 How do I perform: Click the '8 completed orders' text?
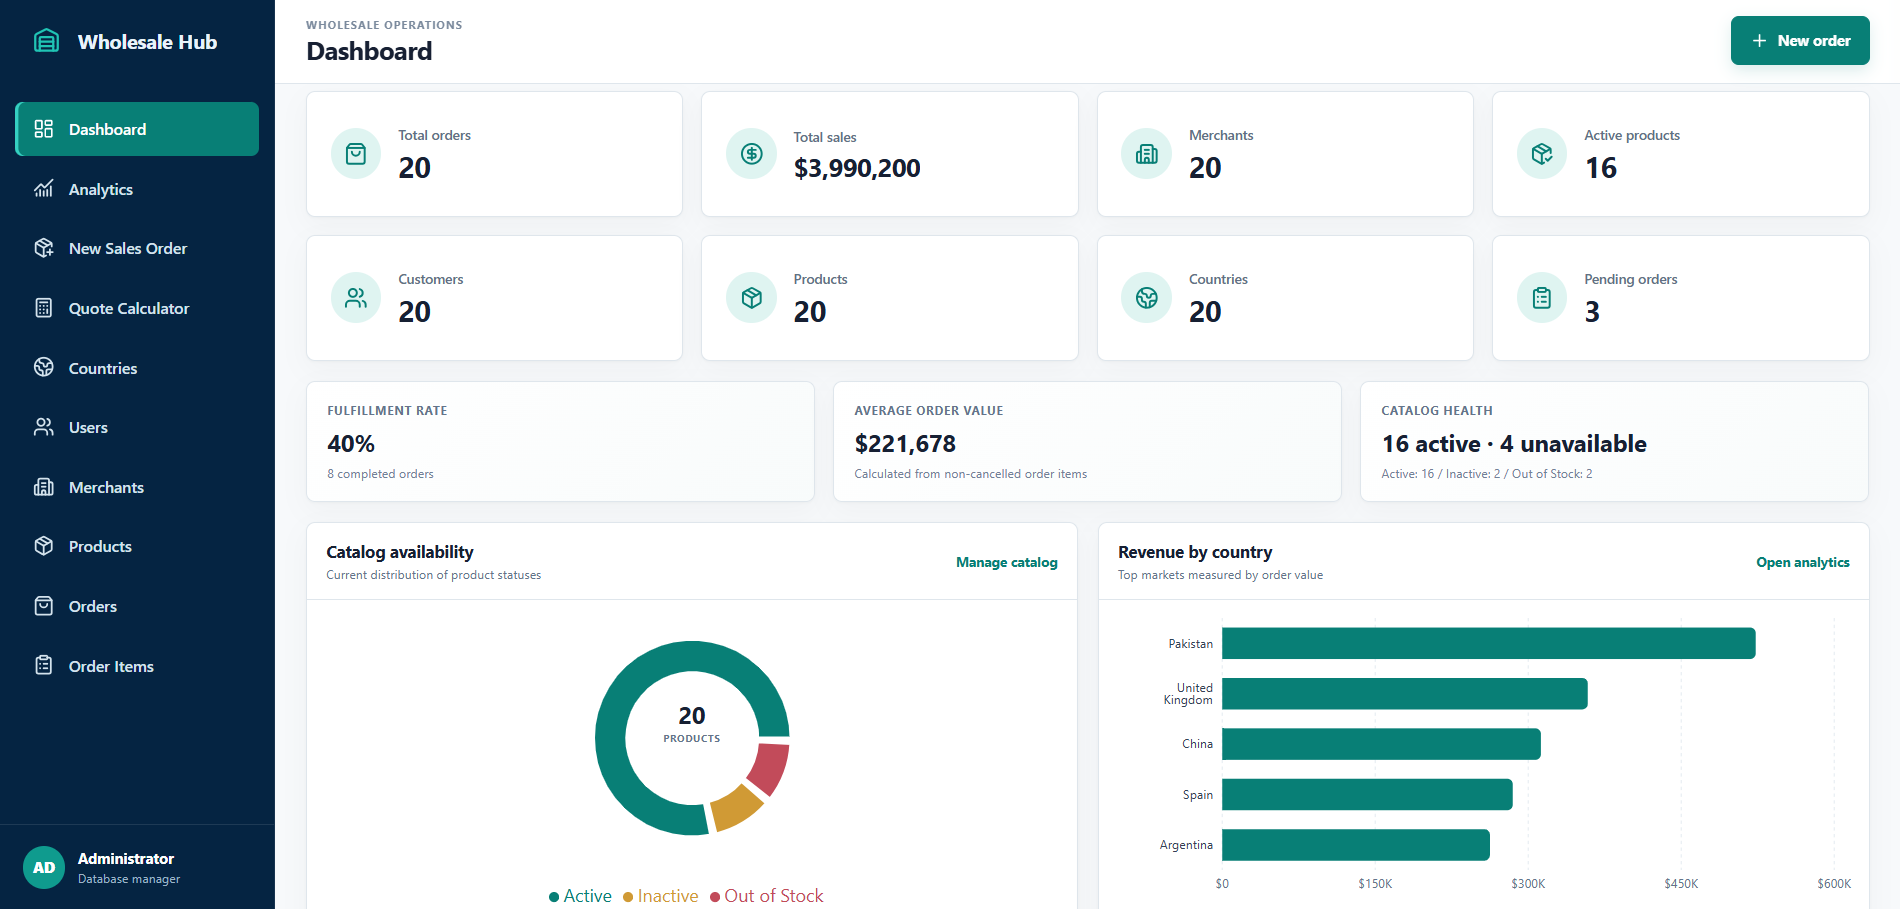coord(380,474)
